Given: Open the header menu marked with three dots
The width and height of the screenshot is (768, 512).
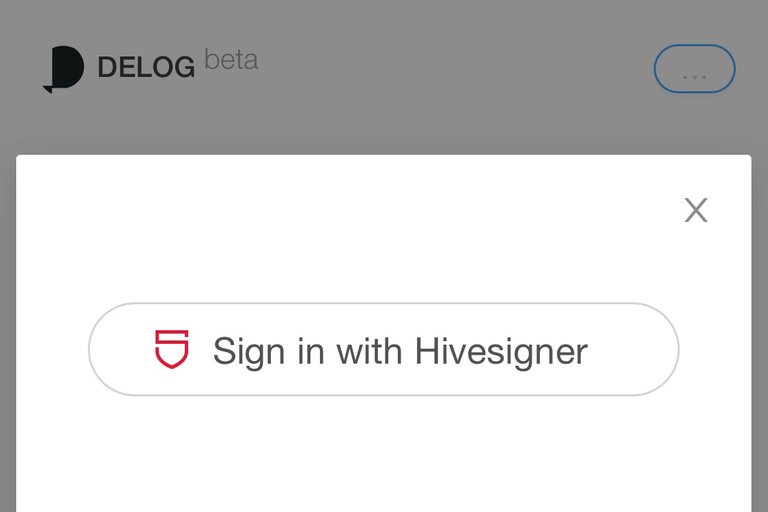Looking at the screenshot, I should 695,69.
